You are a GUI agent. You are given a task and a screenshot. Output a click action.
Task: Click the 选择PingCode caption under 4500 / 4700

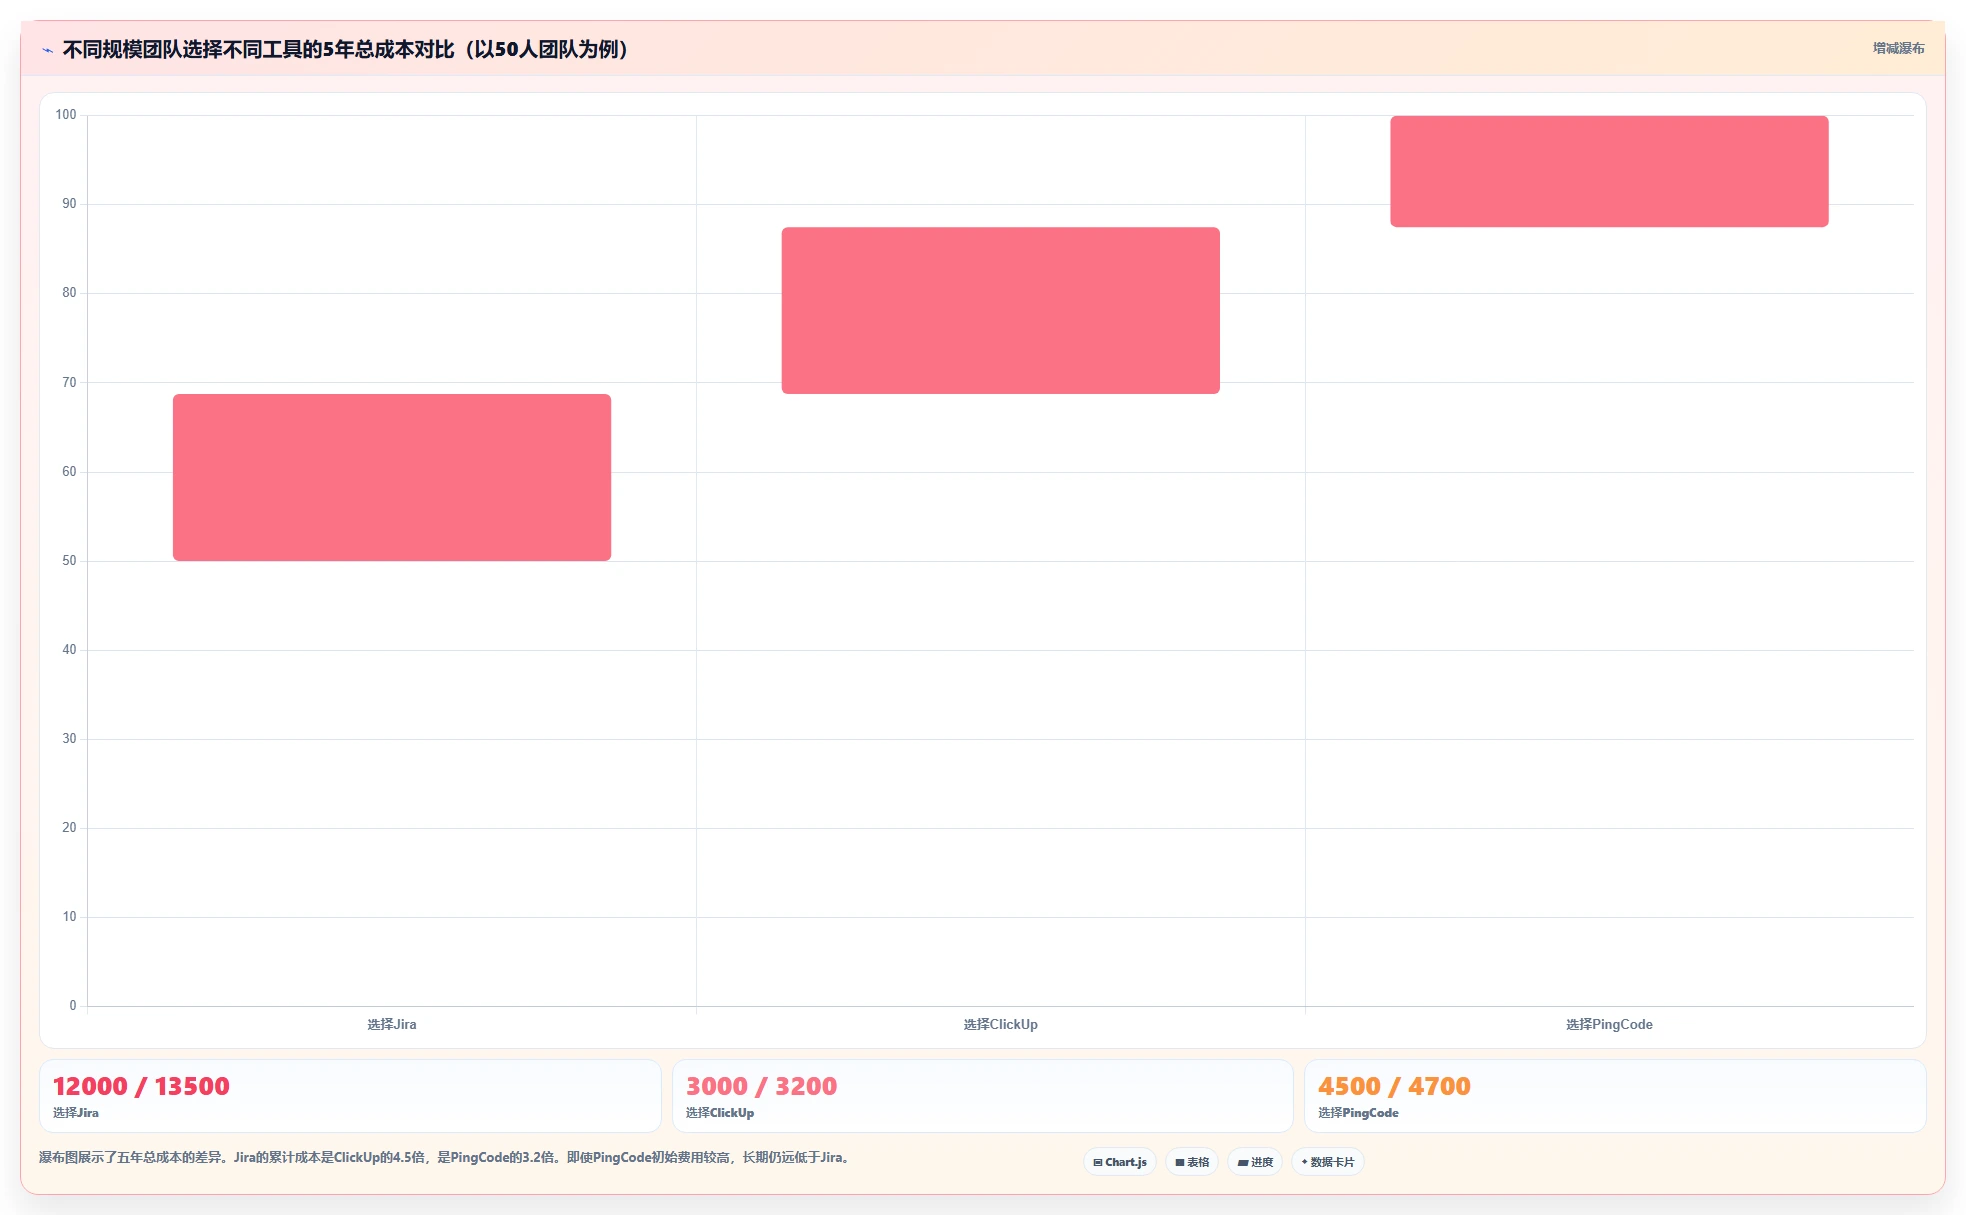coord(1358,1113)
